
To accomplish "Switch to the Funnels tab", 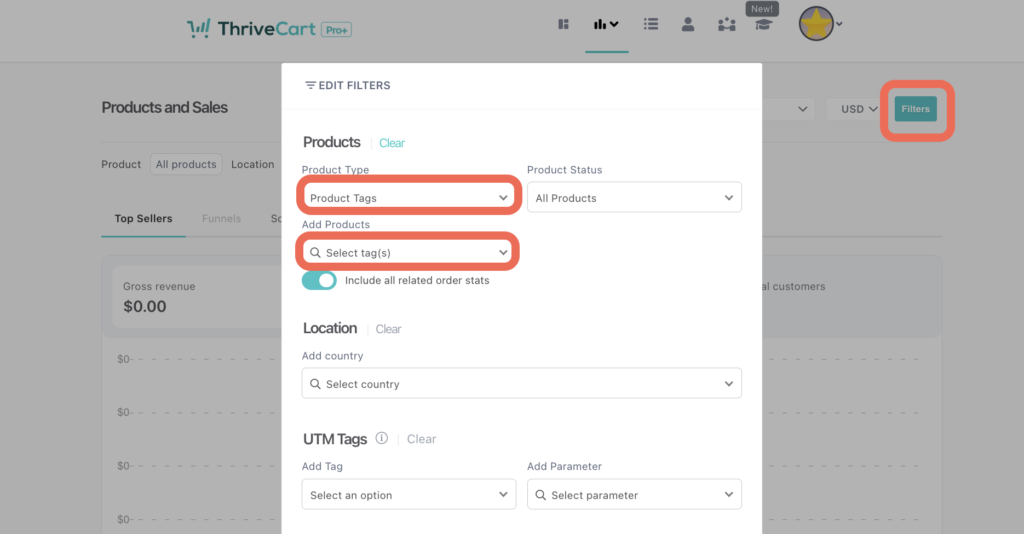I will pos(221,218).
